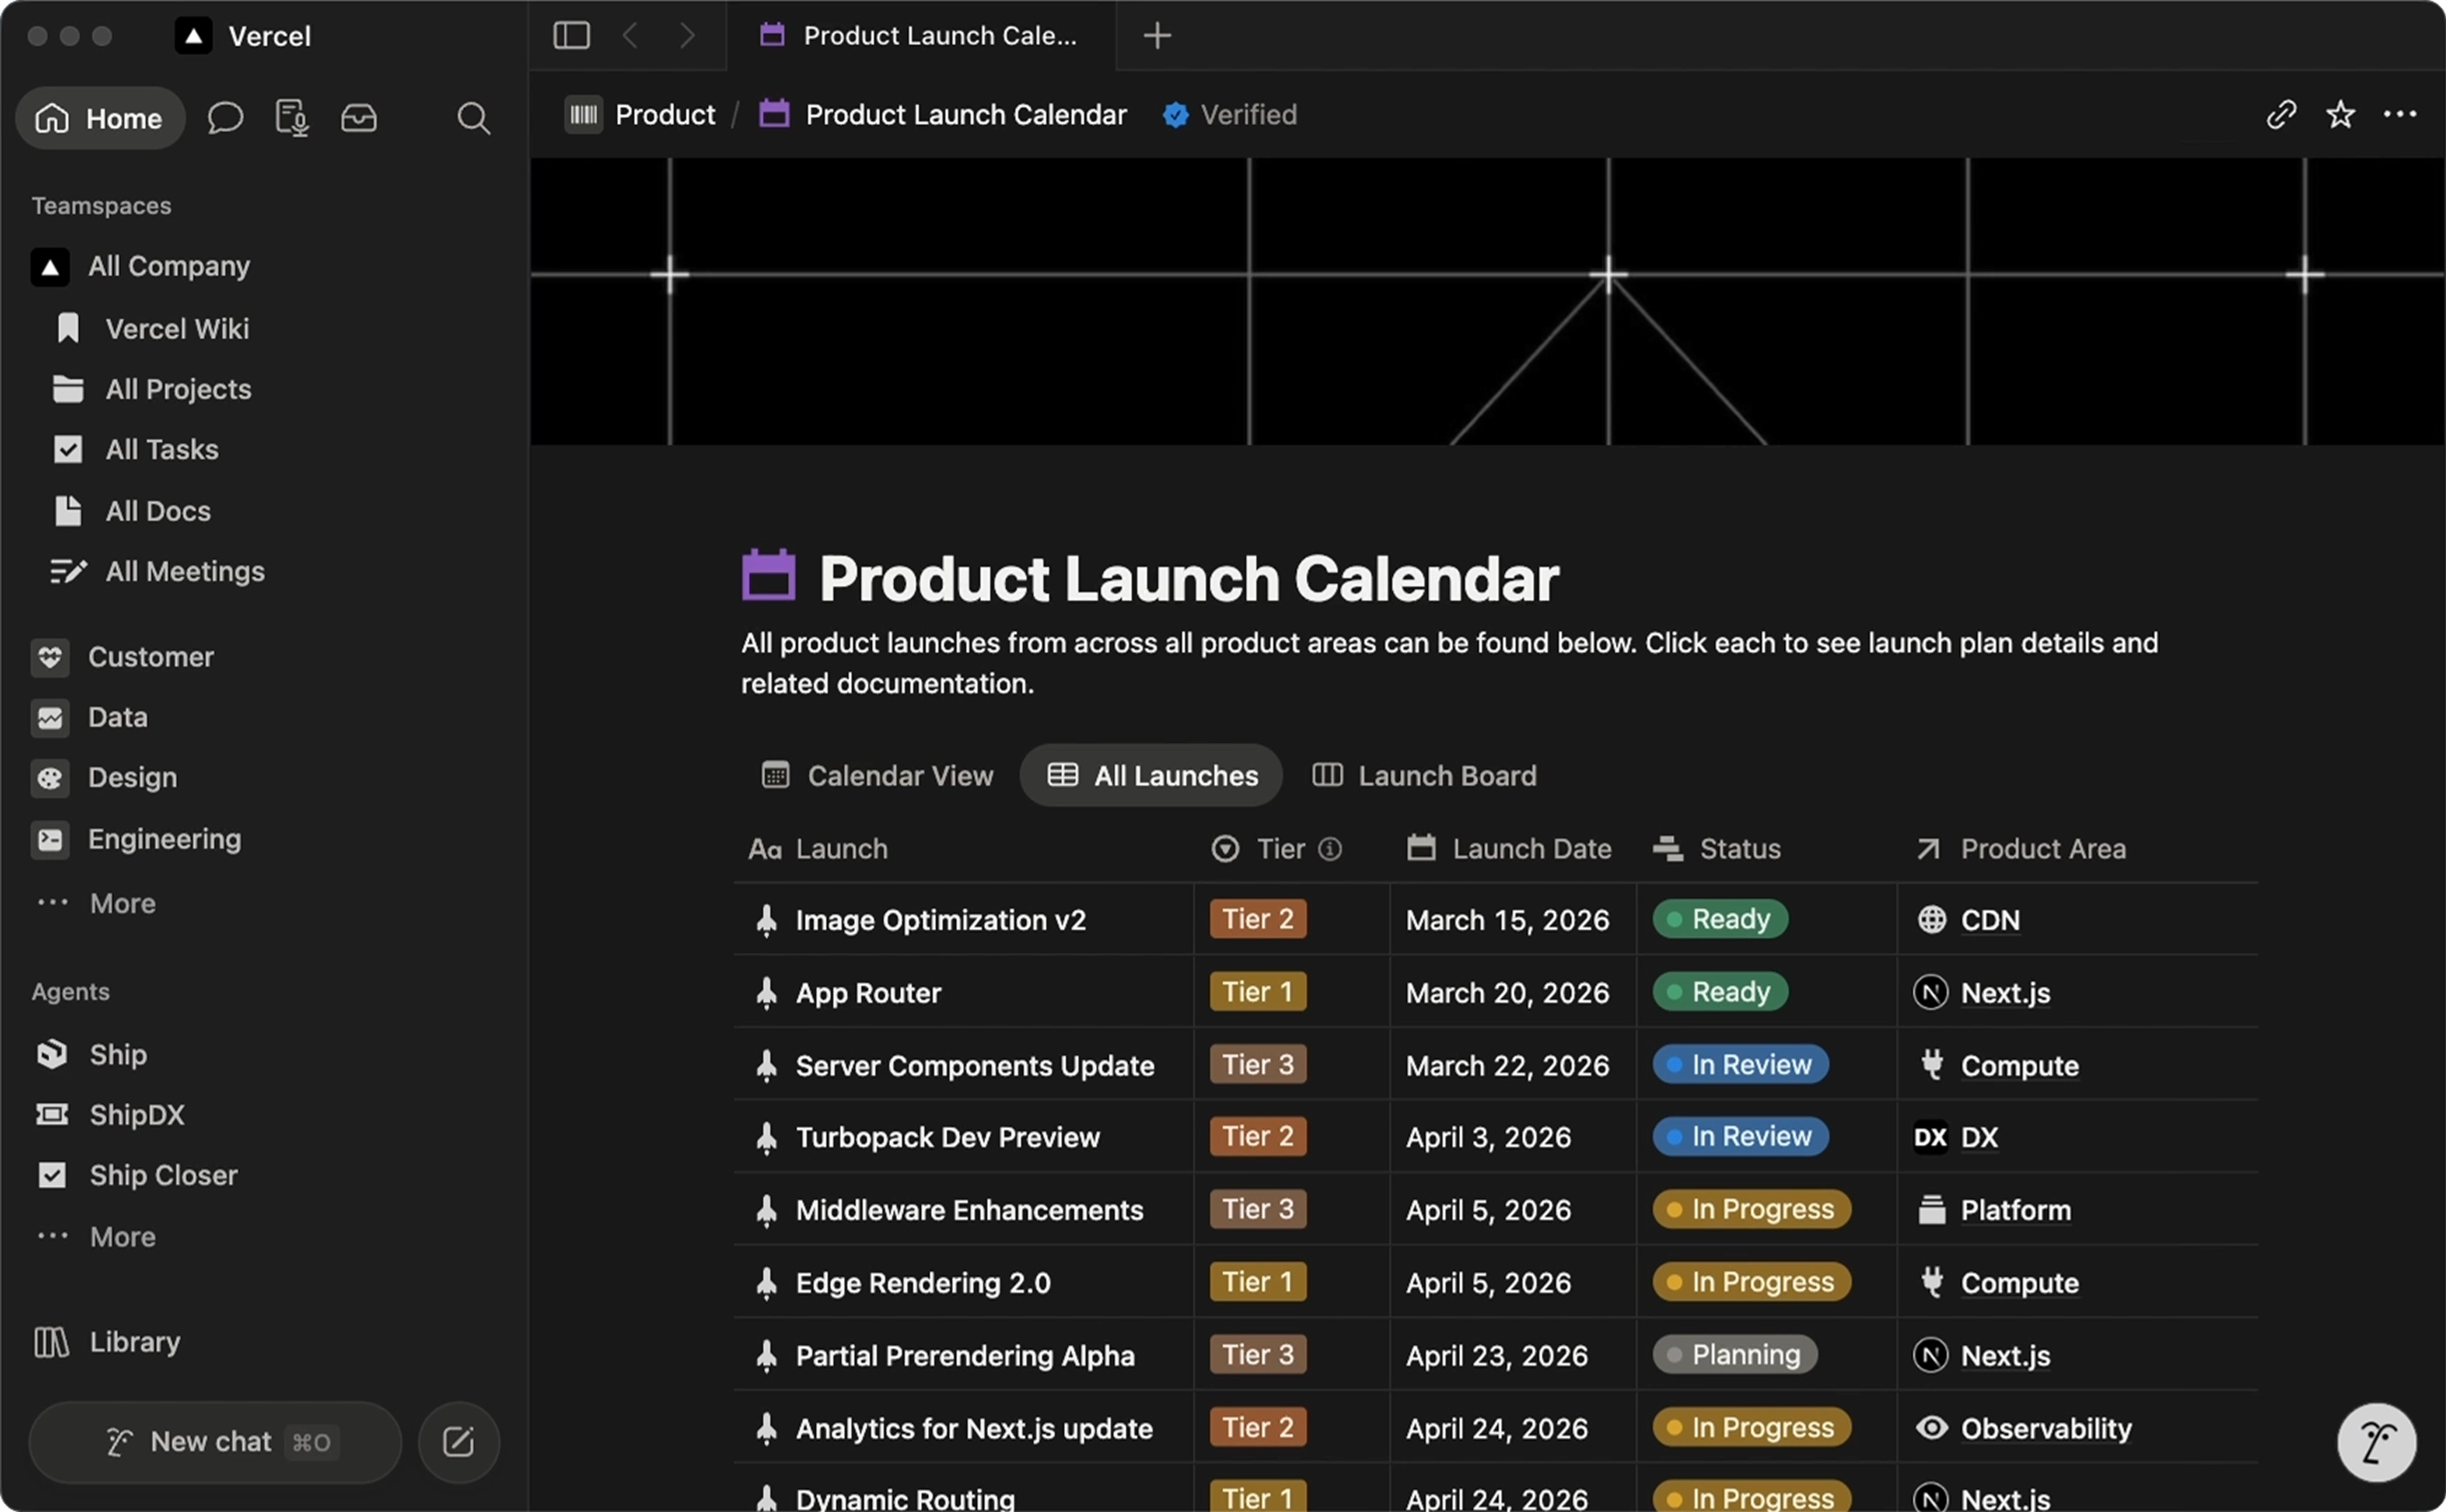This screenshot has width=2446, height=1512.
Task: Open the three-dot page options menu
Action: (x=2400, y=114)
